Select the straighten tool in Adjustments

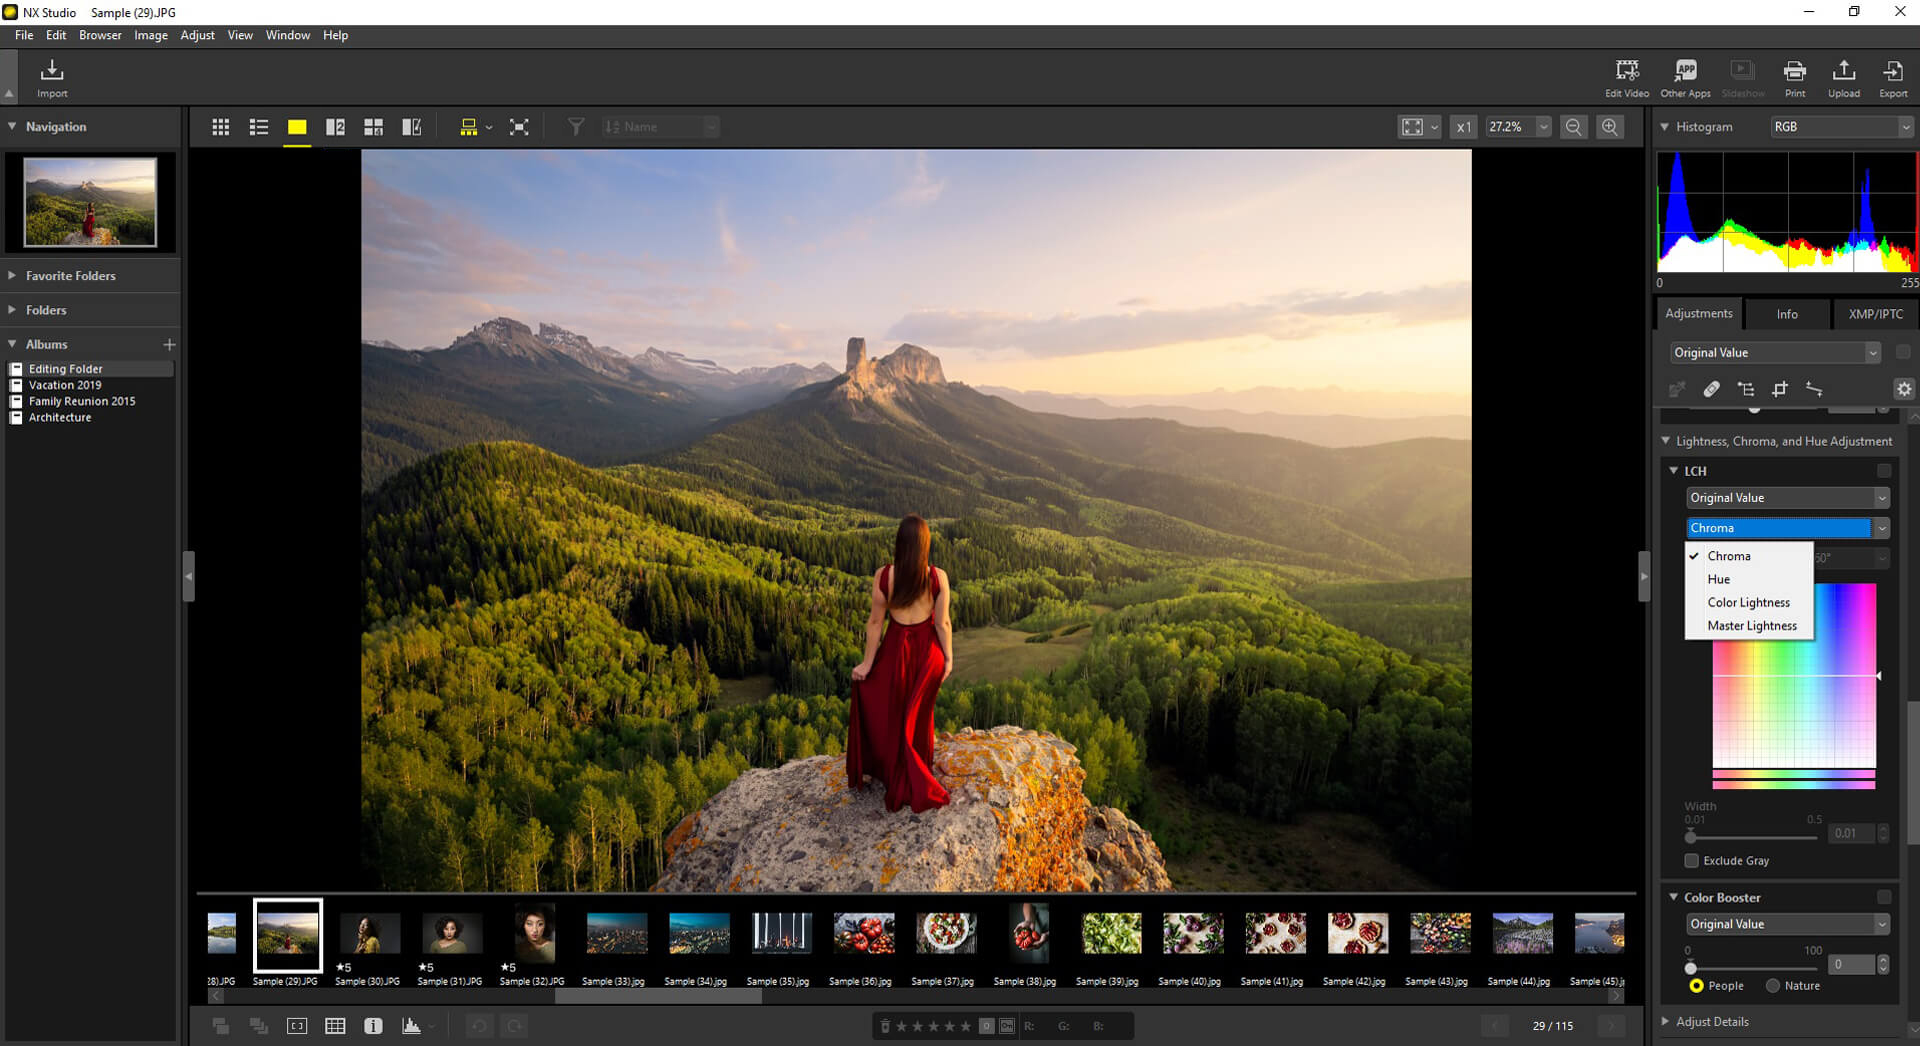[x=1815, y=389]
